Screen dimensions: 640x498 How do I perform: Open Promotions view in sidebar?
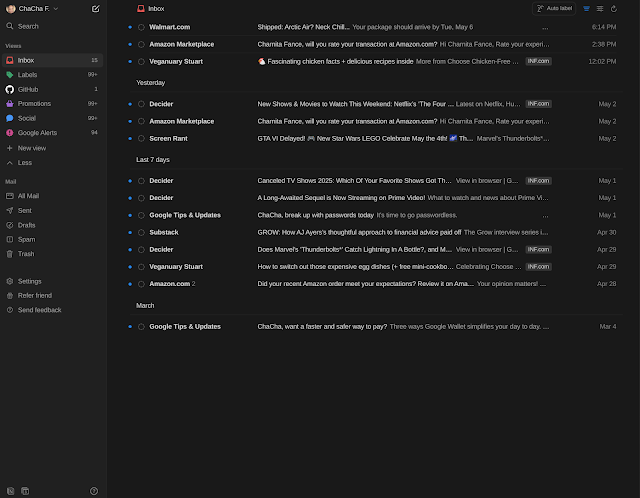[52, 104]
